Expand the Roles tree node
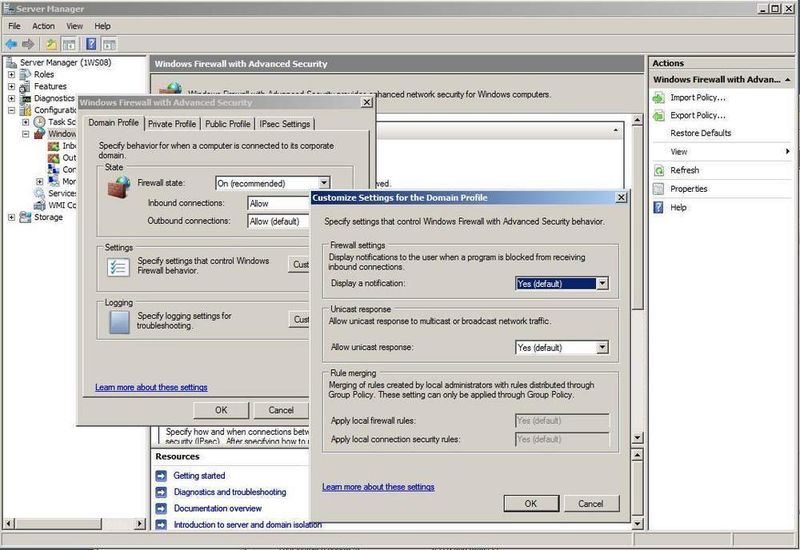 point(11,74)
